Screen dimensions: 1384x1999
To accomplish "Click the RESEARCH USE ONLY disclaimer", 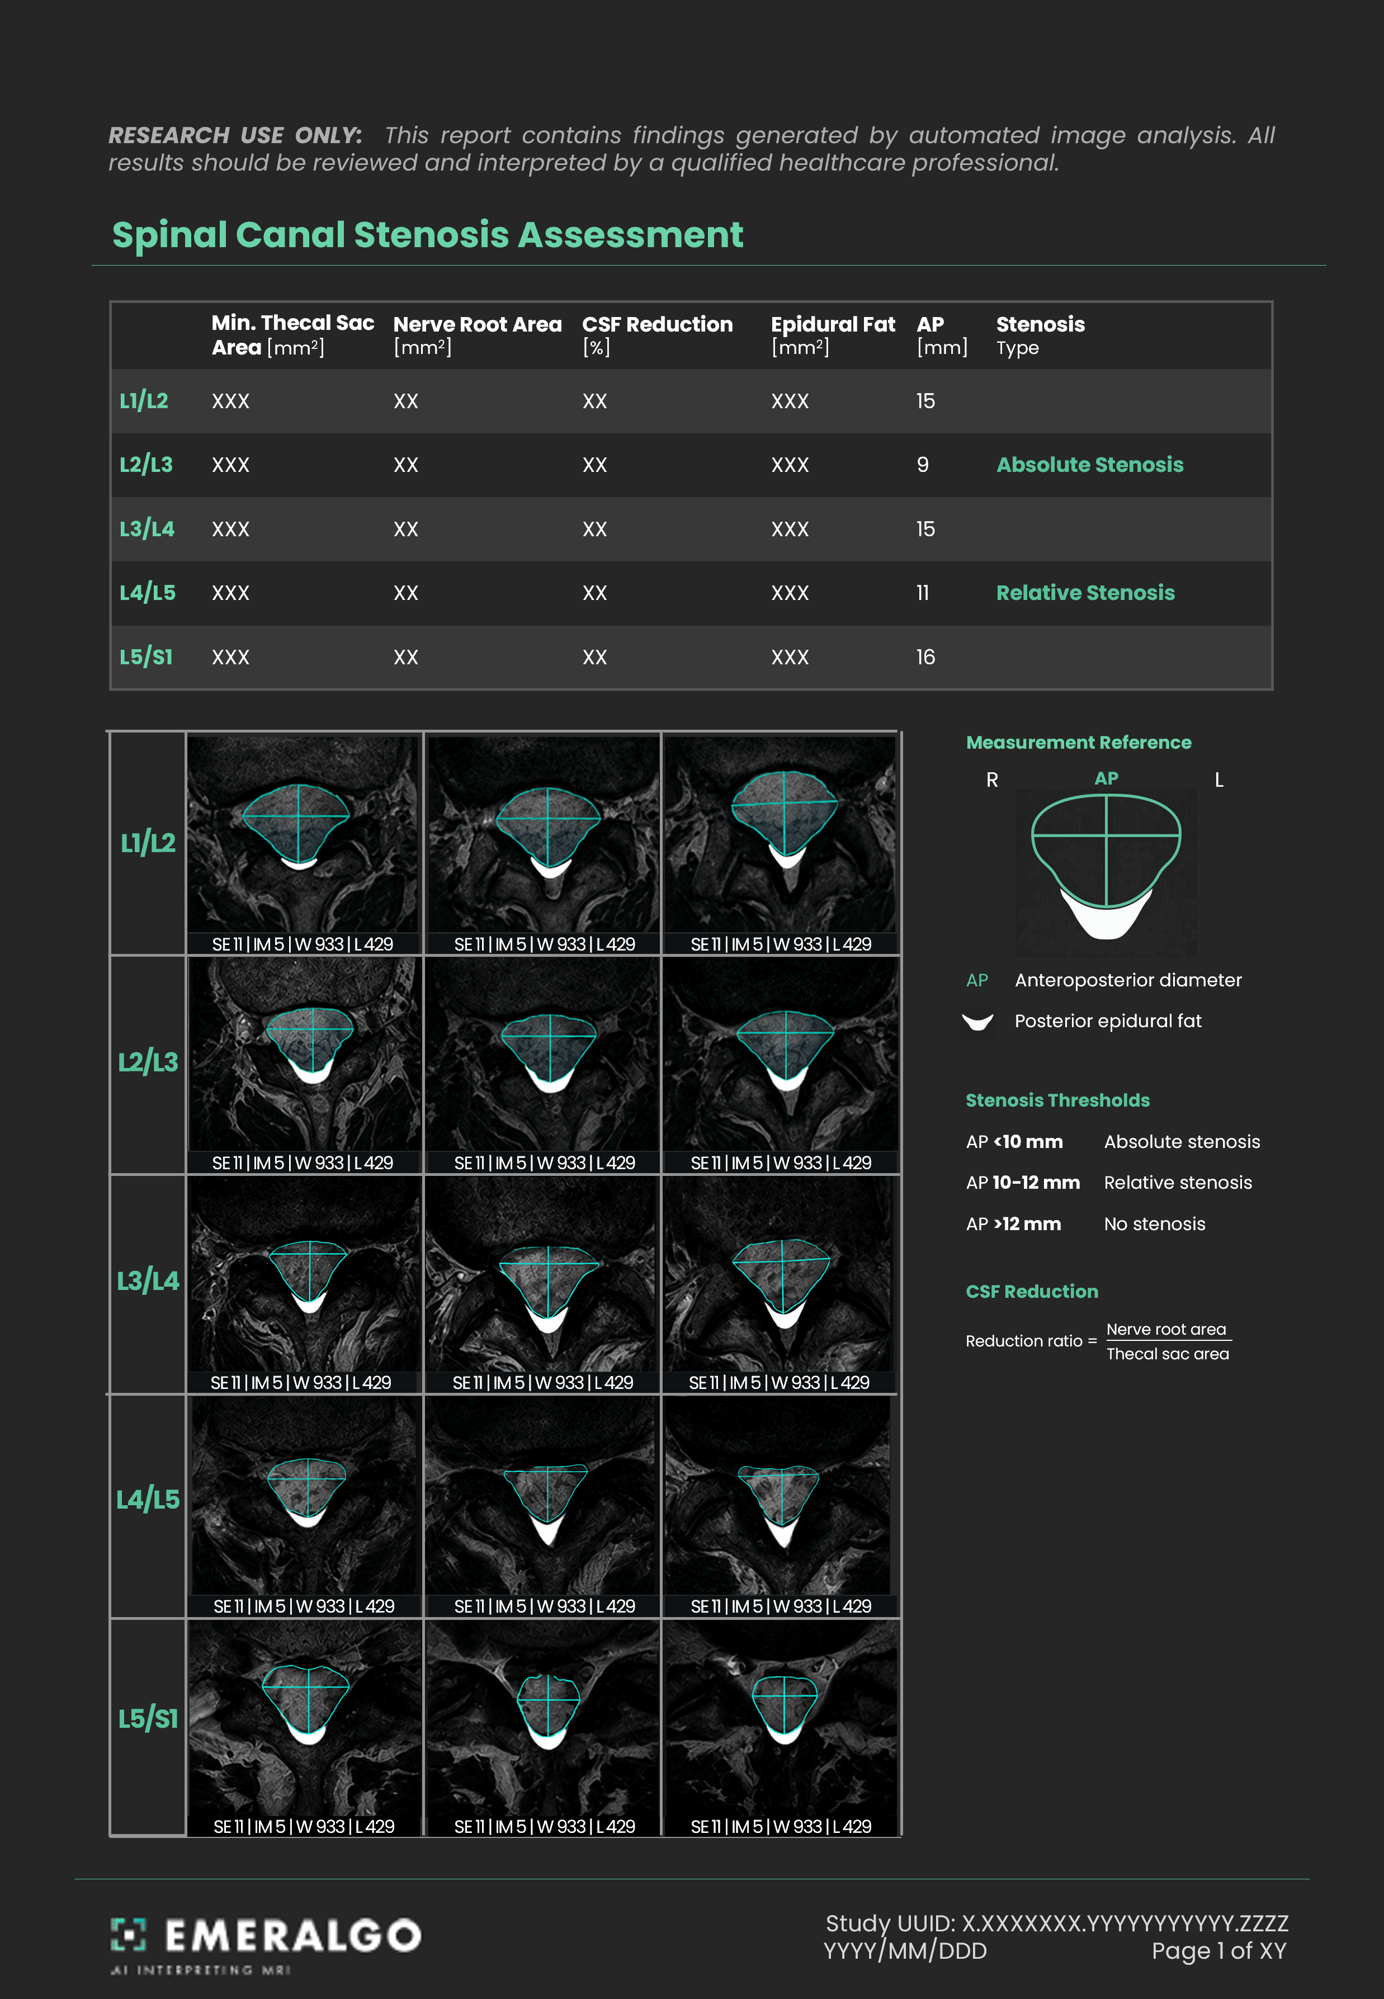I will click(691, 149).
